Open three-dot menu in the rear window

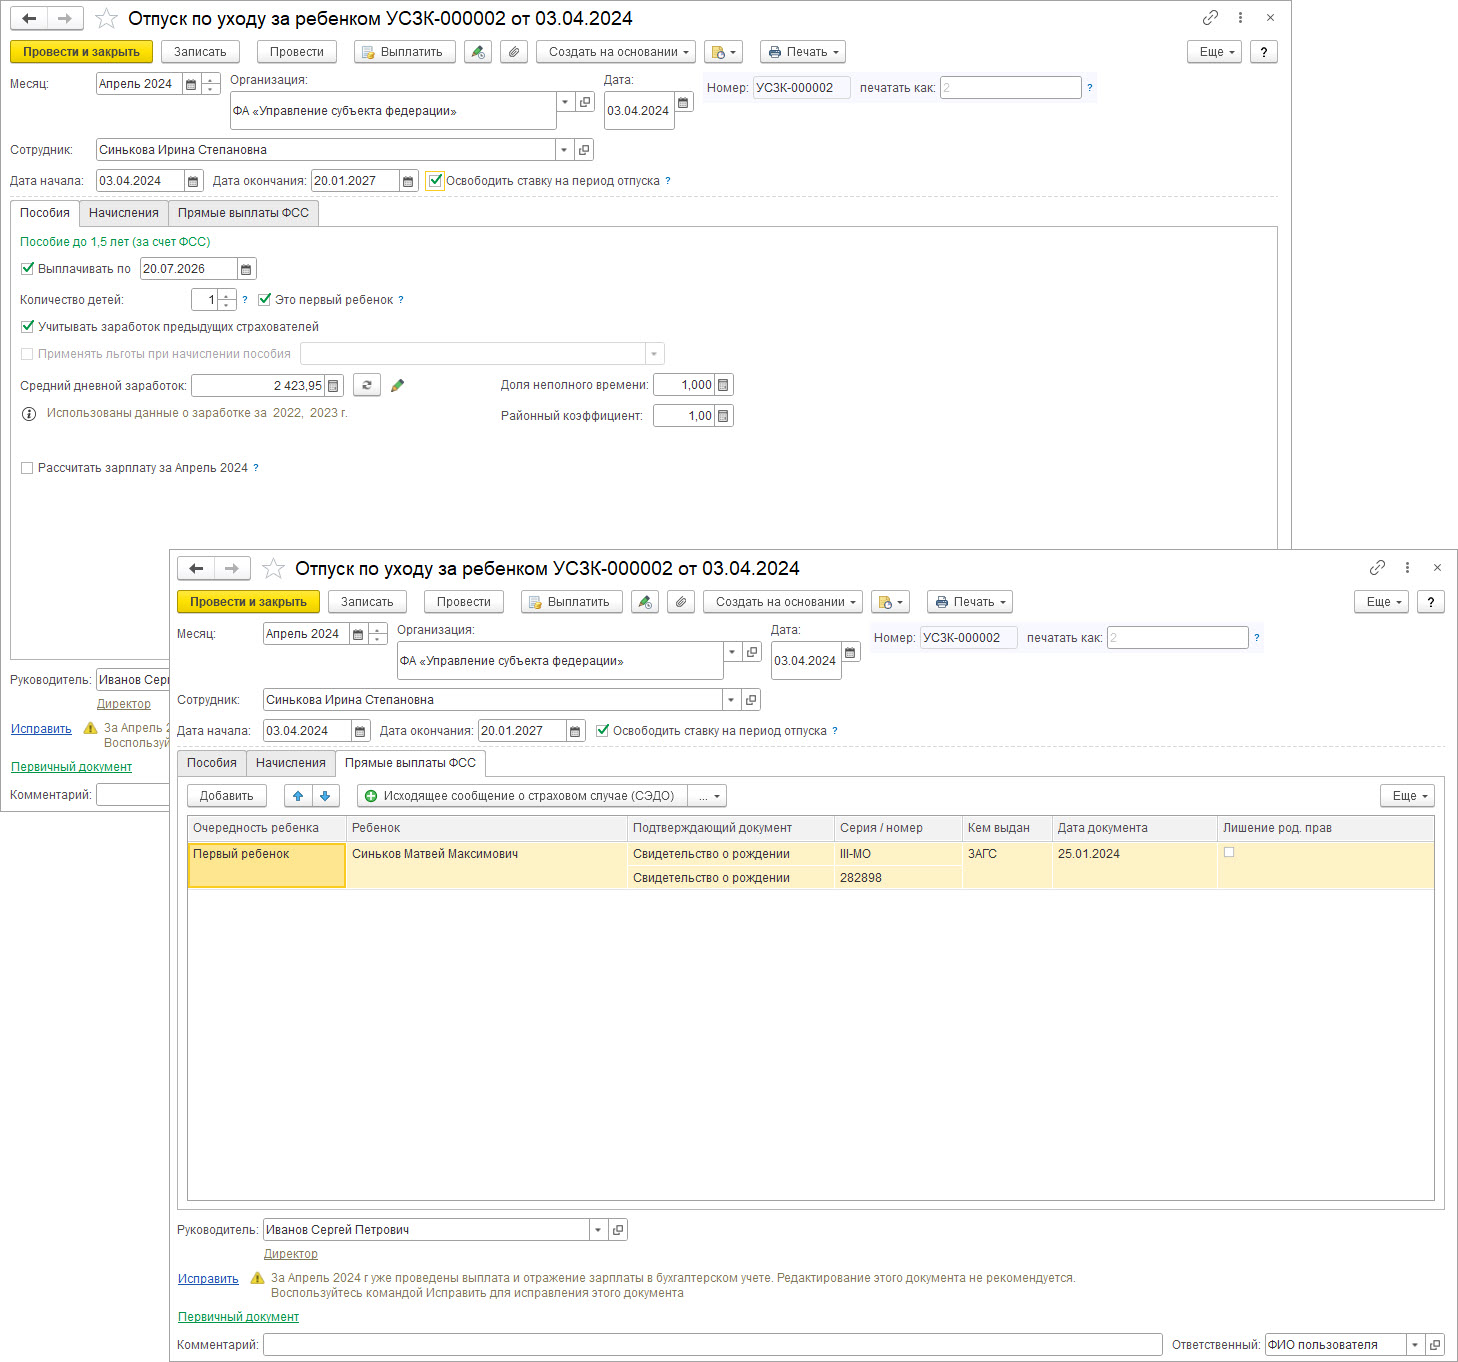[1240, 18]
